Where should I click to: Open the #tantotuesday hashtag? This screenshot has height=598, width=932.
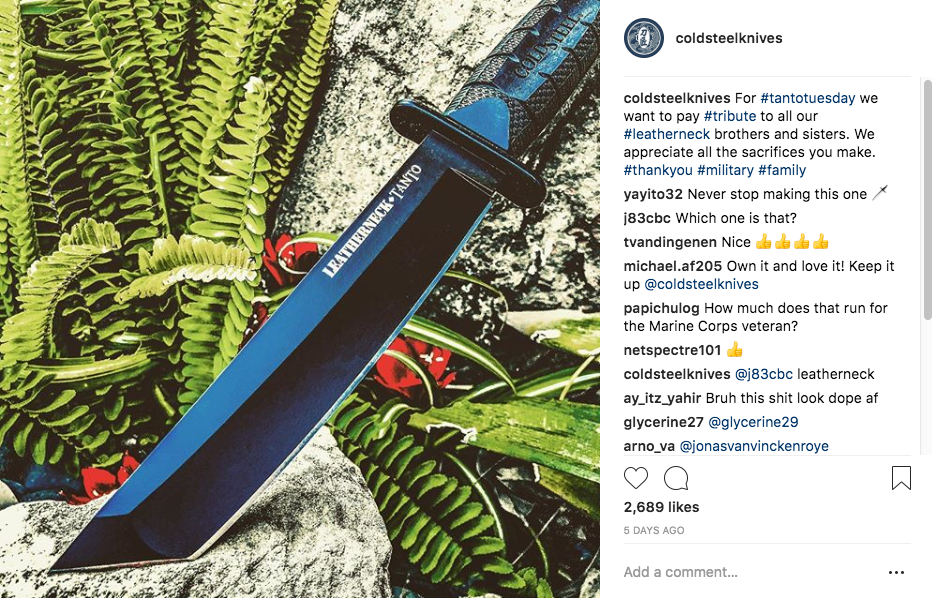[807, 98]
